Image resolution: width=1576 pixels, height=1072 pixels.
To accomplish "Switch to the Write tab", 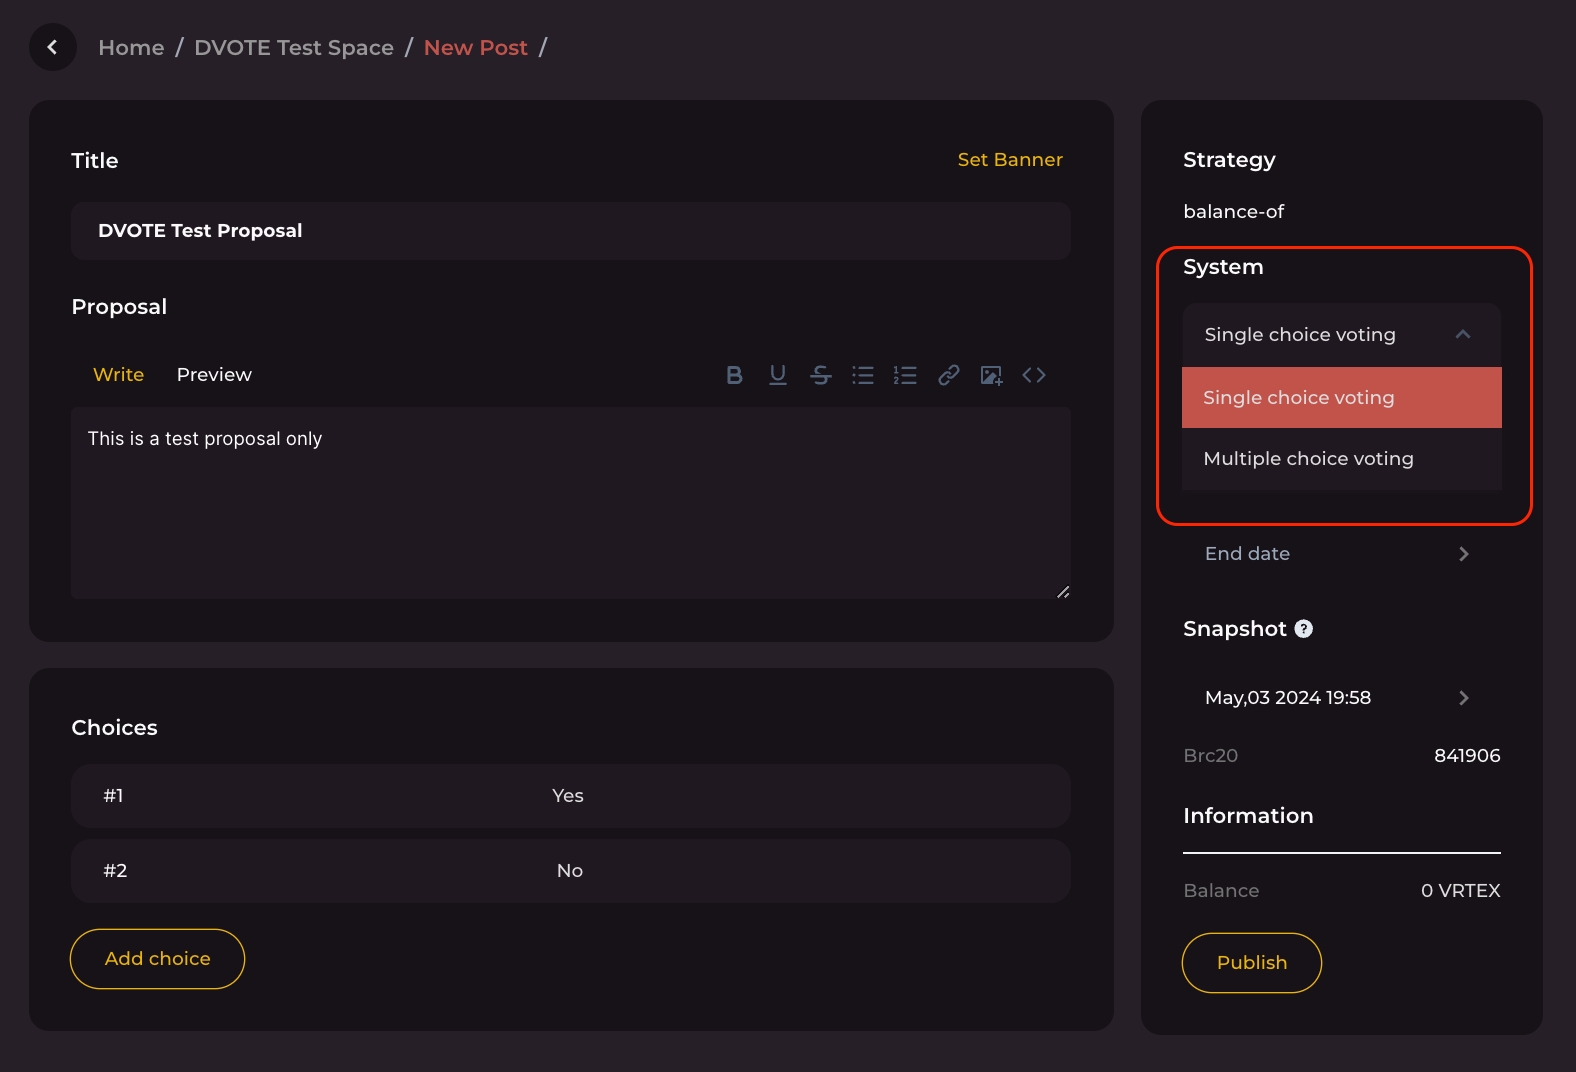I will (x=118, y=375).
